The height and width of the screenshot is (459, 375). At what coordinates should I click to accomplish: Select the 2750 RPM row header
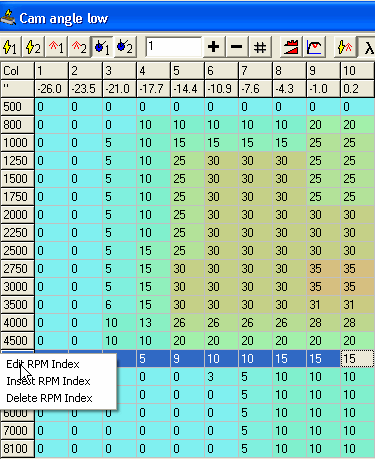17,269
